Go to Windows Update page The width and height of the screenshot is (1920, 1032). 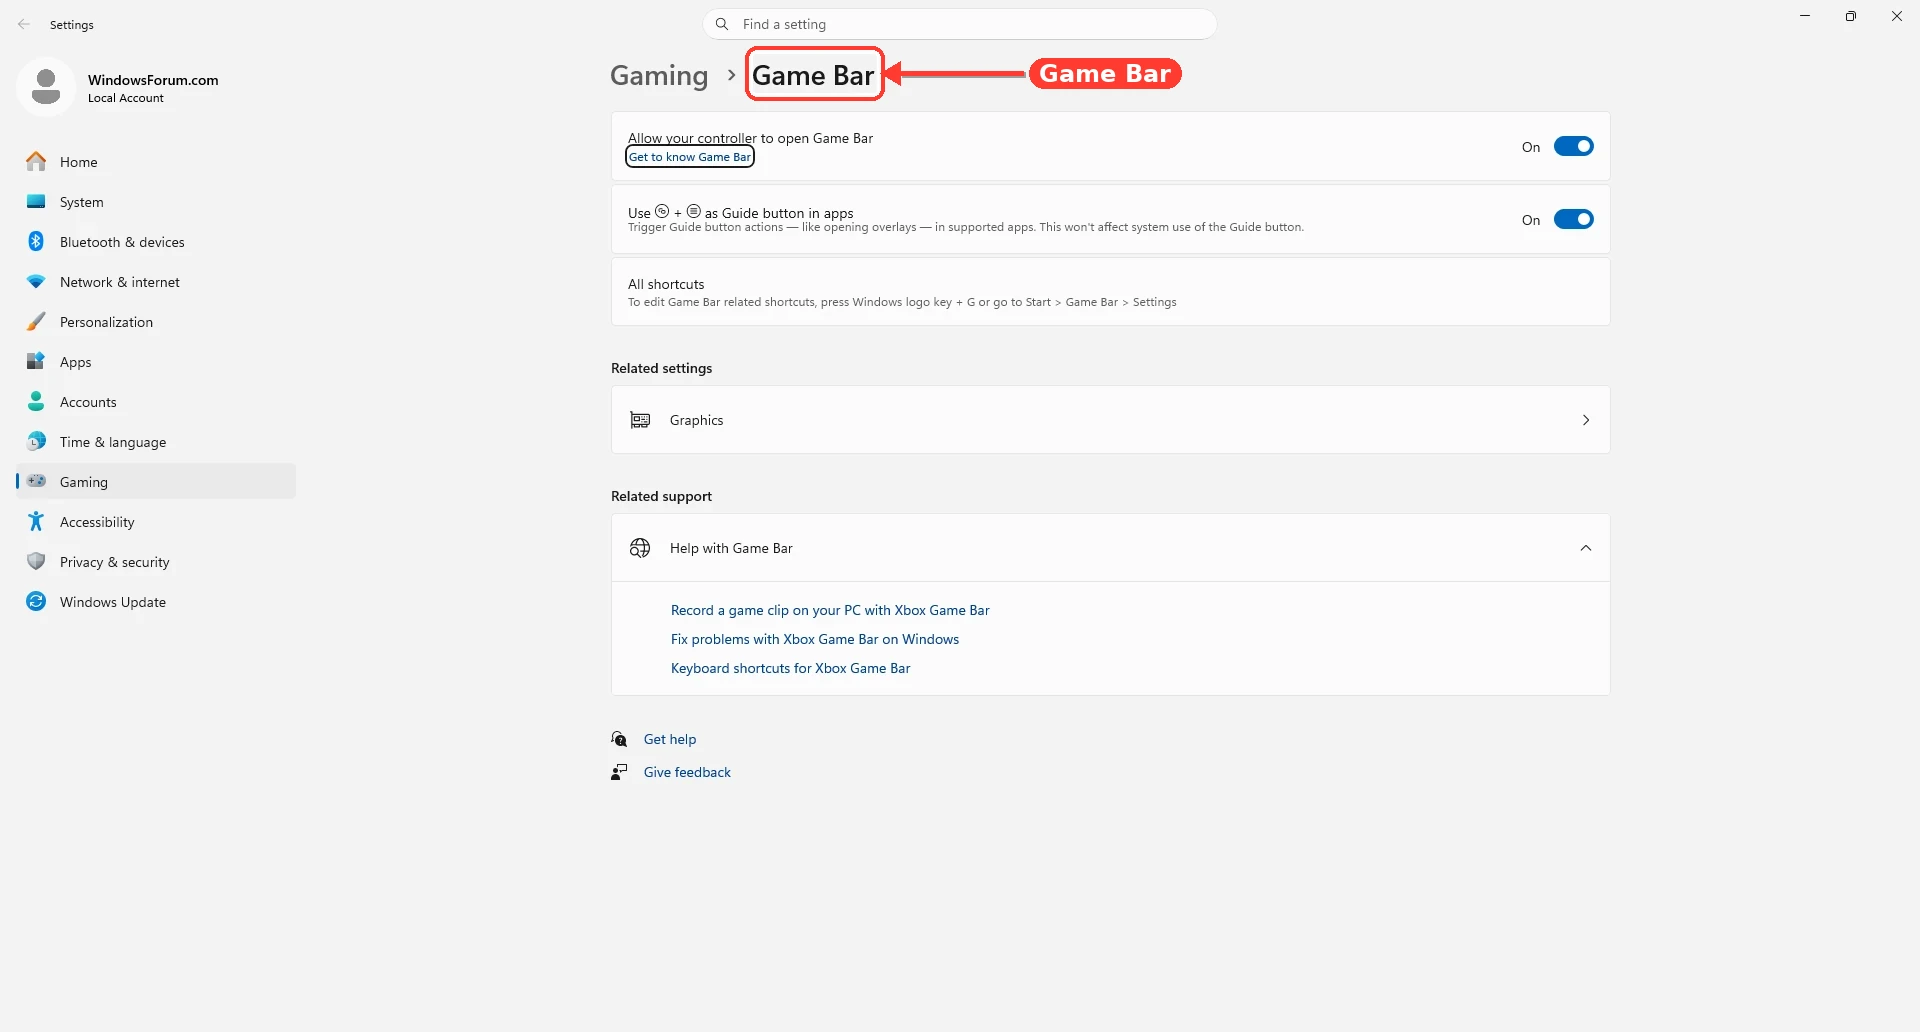tap(156, 602)
